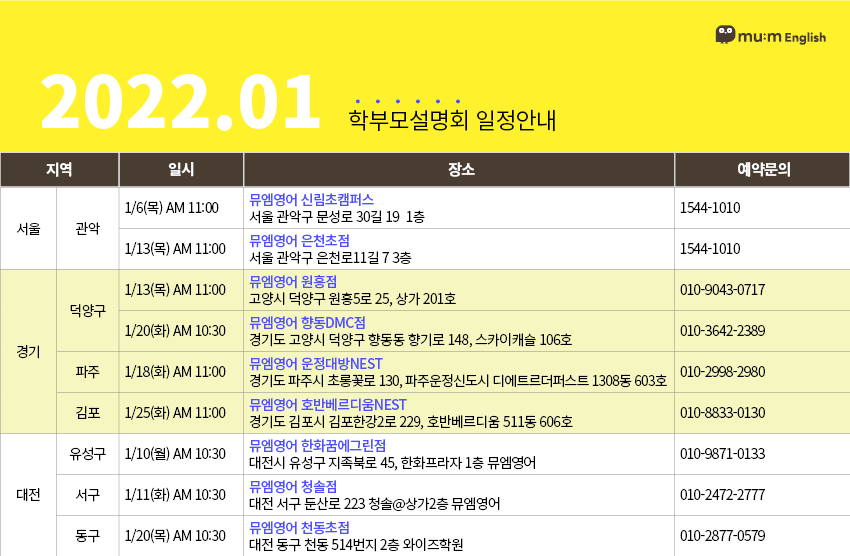The width and height of the screenshot is (850, 556).
Task: Click address 대전 동구 천동 514번지
Action: click(313, 545)
